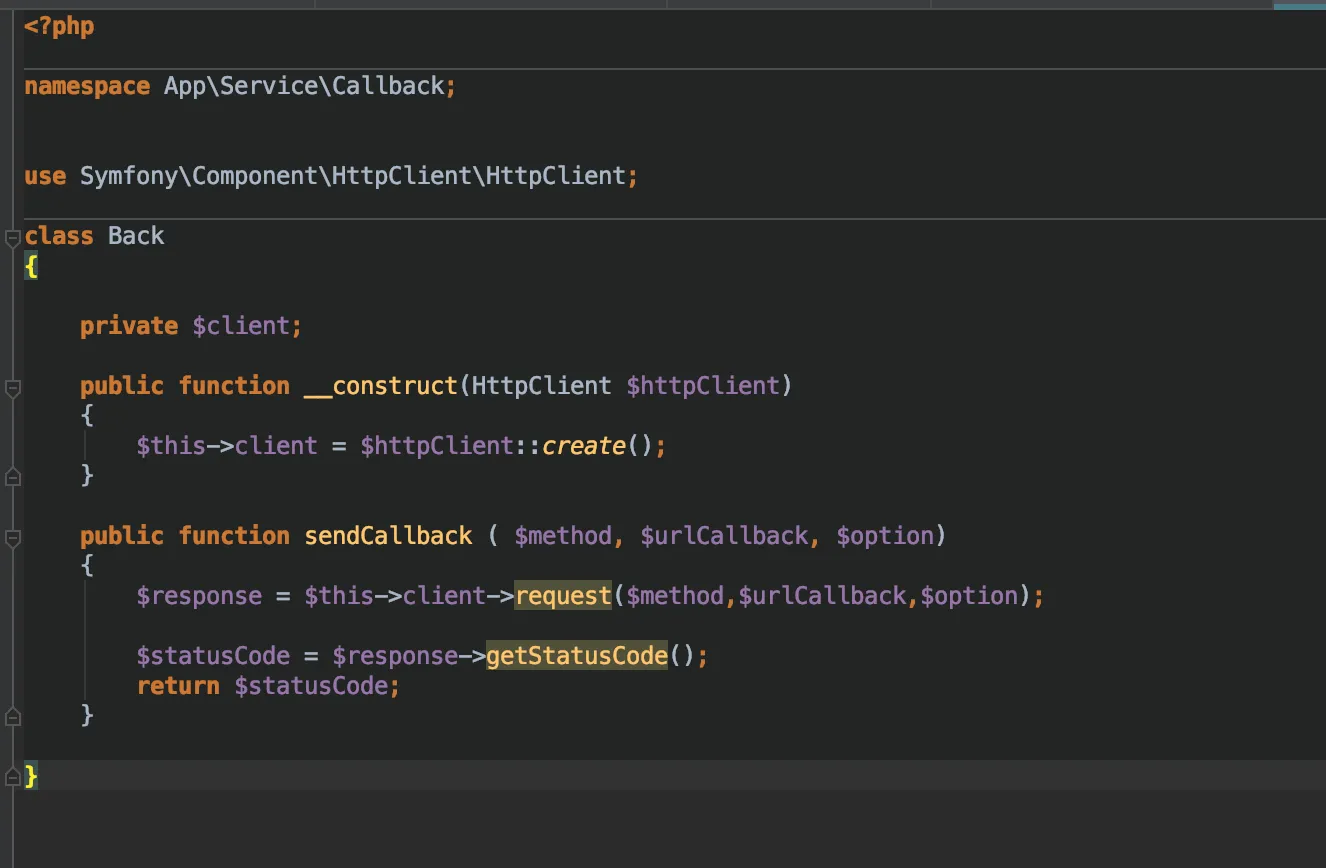Collapse the class Back fold marker in gutter
Screen dimensions: 1326x868
click(12, 238)
